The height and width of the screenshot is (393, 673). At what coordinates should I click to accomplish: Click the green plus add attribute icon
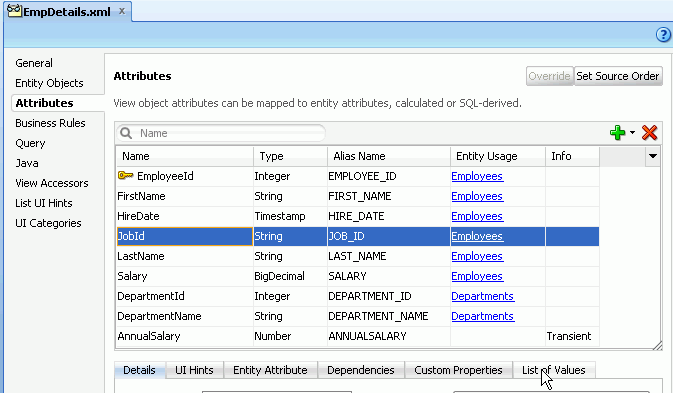(617, 133)
